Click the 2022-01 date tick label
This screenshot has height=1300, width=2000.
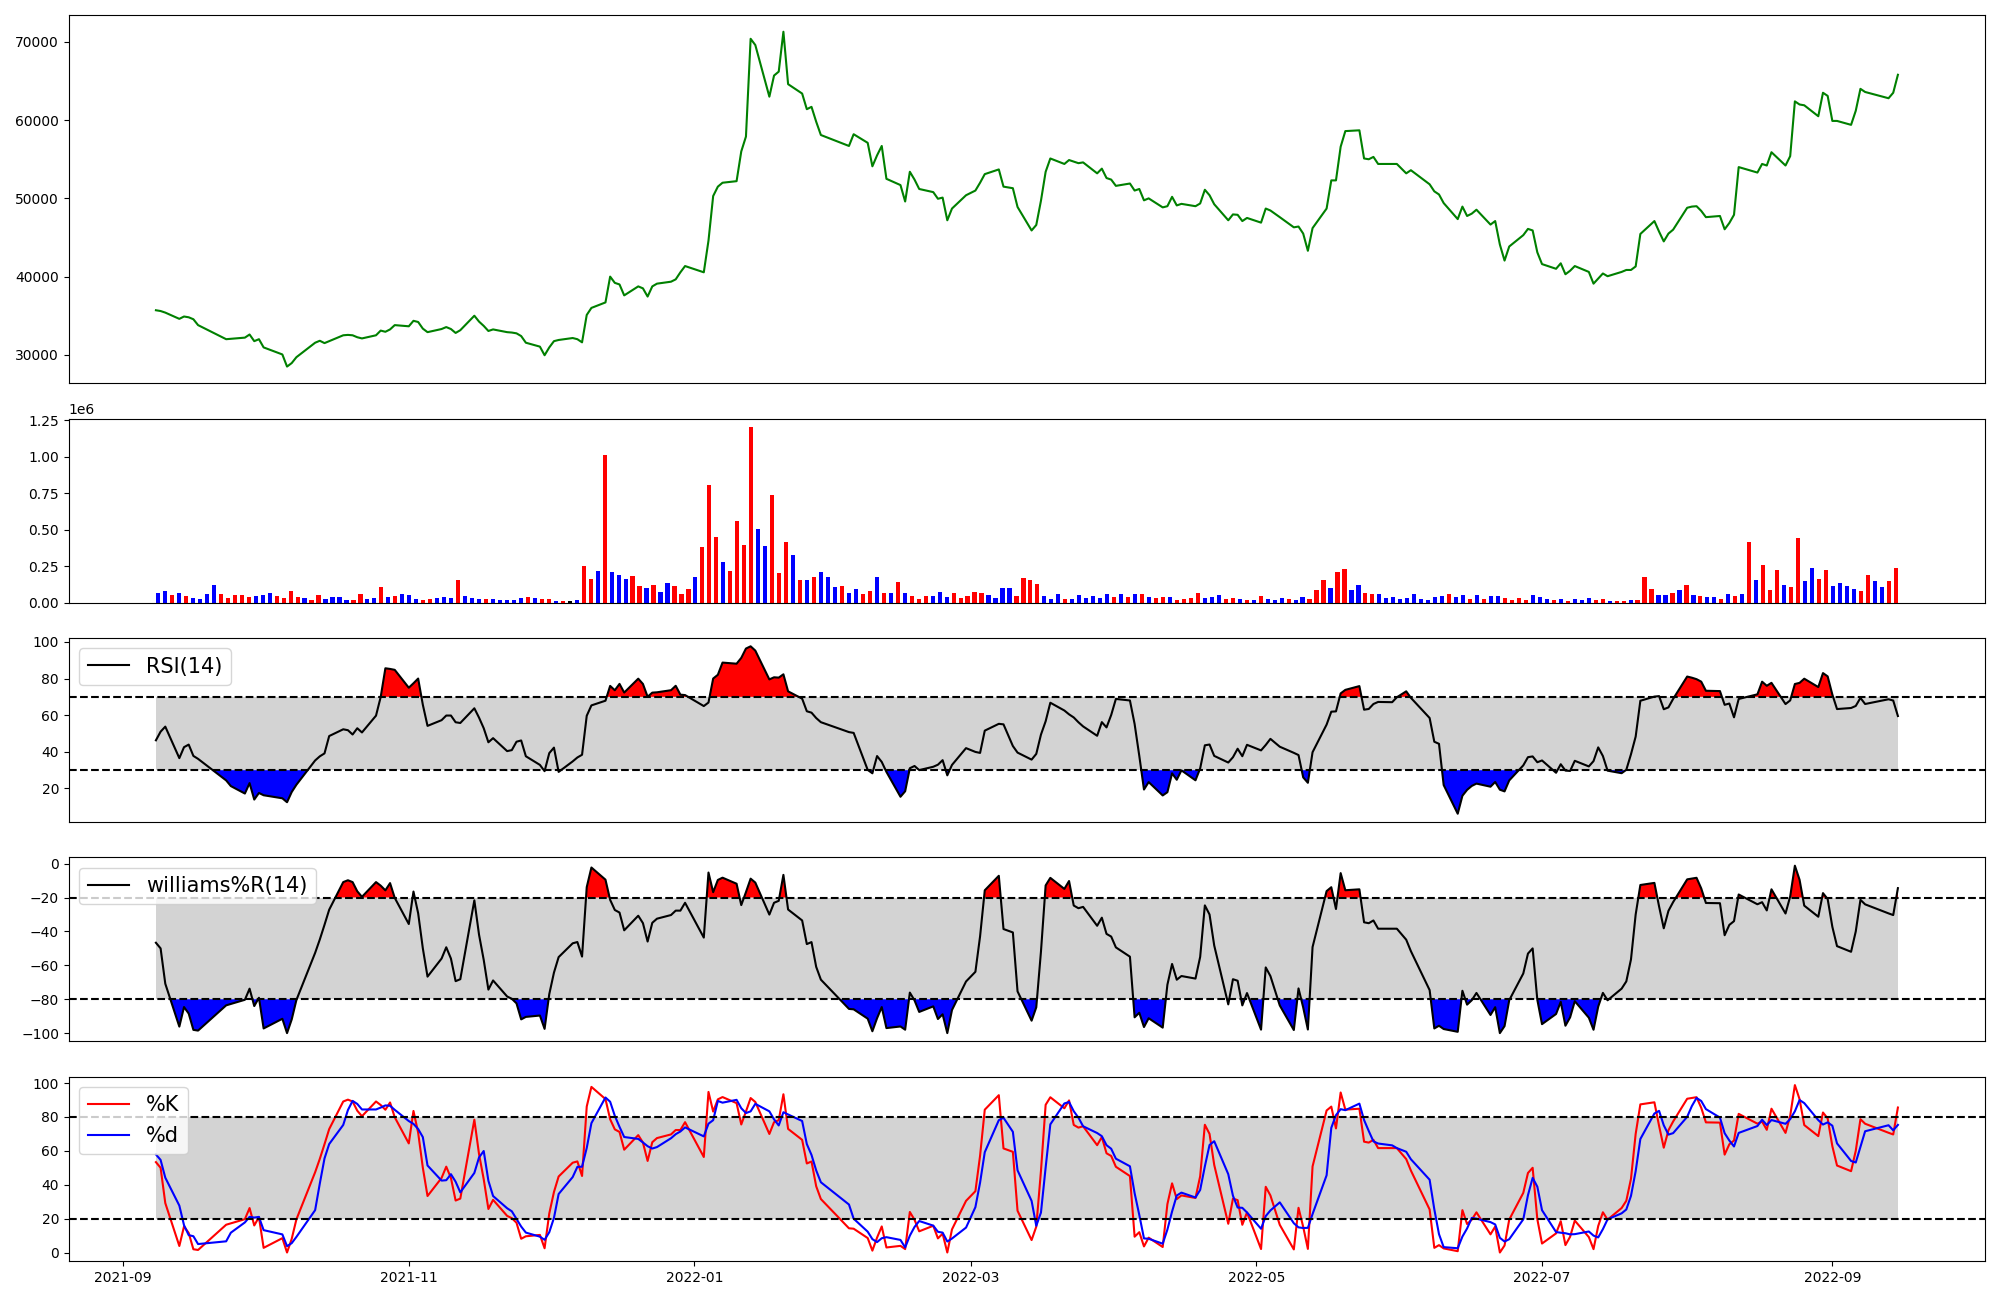[x=694, y=1277]
